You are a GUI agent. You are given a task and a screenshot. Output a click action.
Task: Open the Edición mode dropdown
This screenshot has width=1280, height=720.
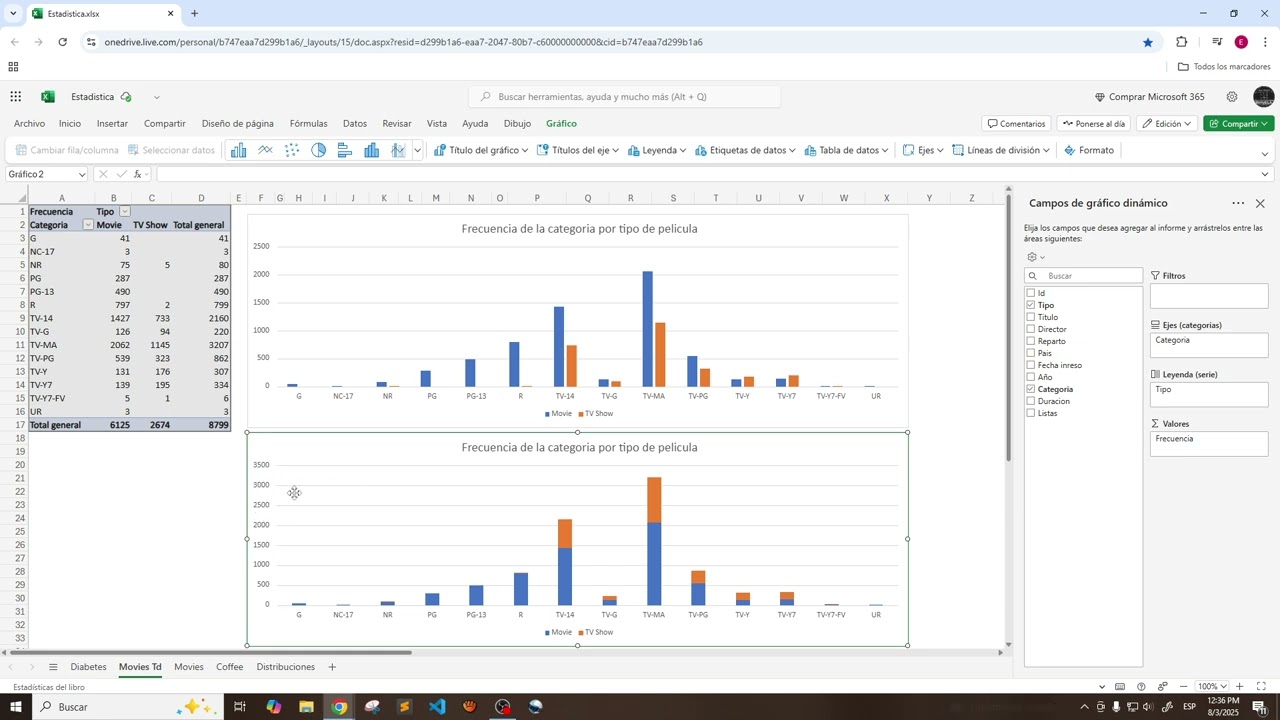1166,124
